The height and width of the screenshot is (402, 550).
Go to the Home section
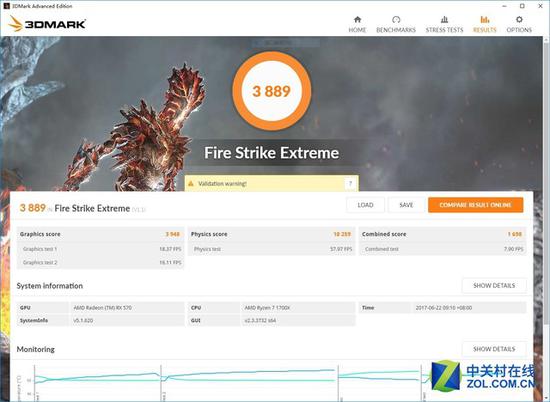(357, 24)
